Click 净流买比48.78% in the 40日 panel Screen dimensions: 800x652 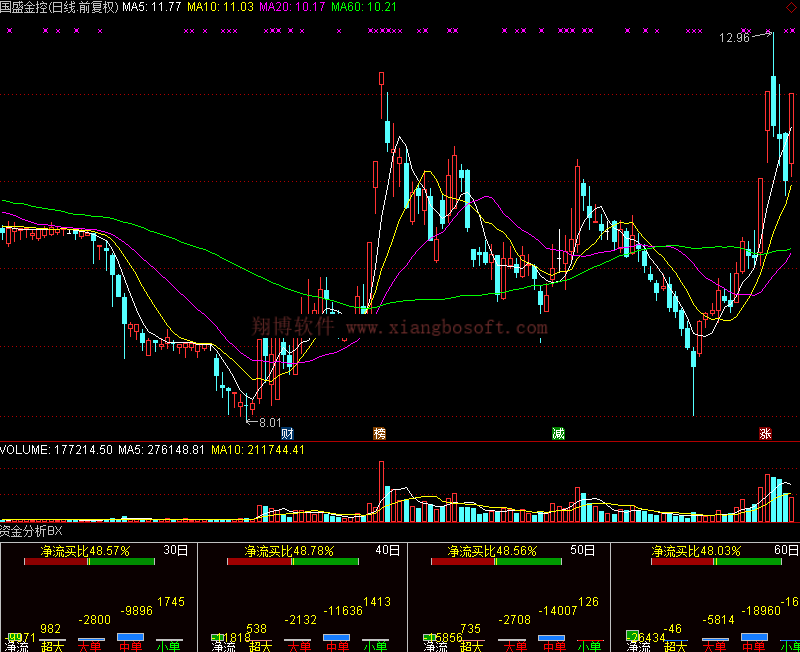(x=289, y=551)
